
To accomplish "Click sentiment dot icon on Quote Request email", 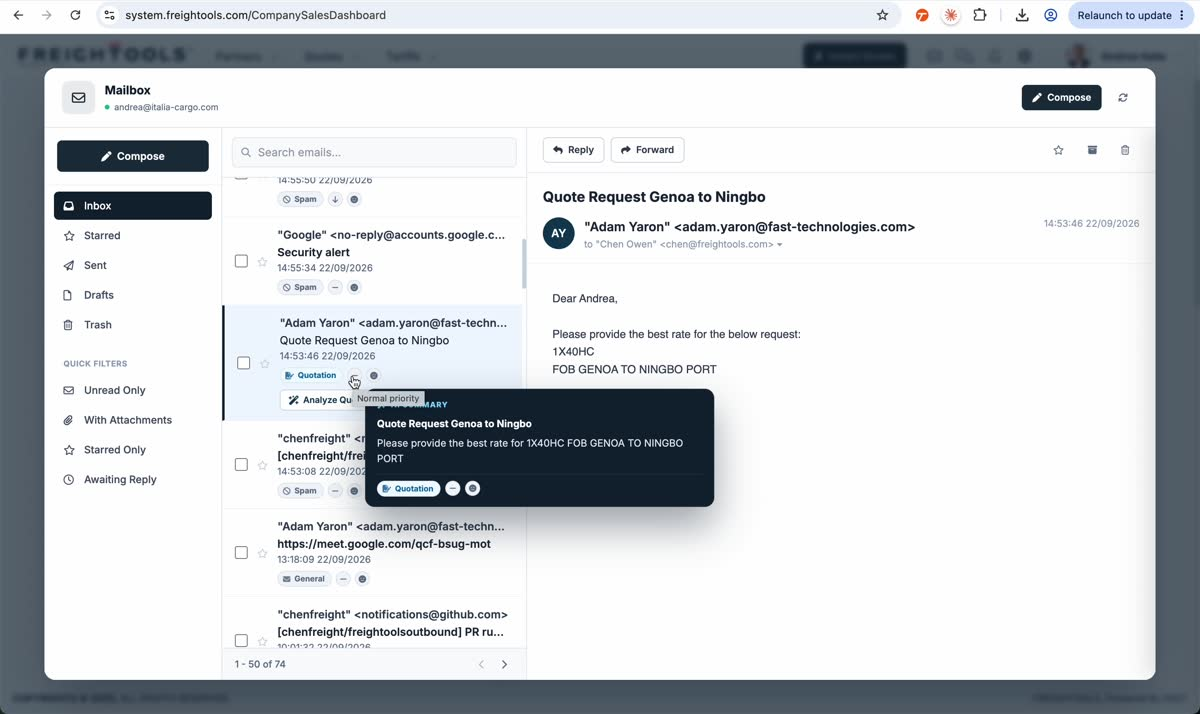I will (x=374, y=376).
